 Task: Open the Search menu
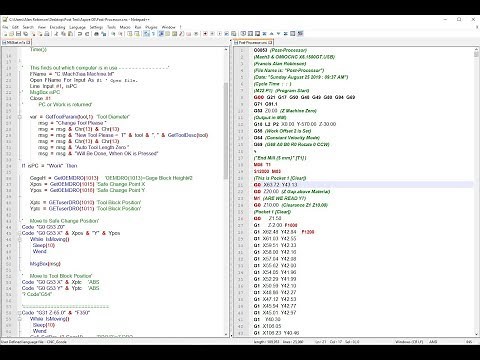(x=28, y=27)
